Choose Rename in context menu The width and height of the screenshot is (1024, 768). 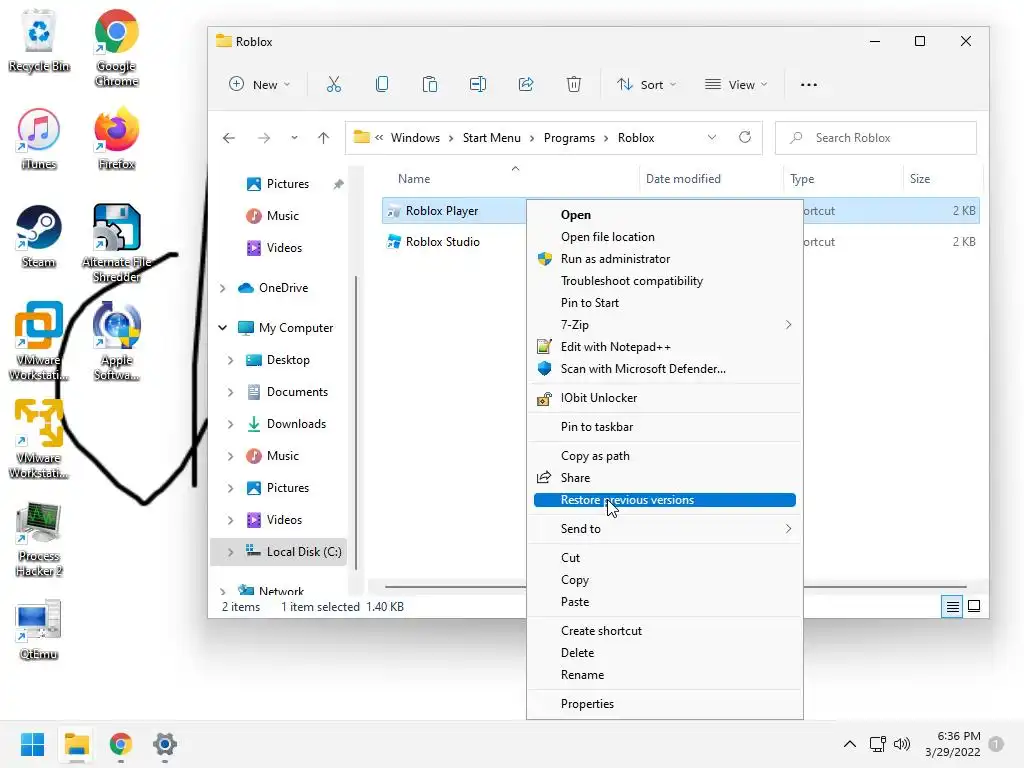(x=665, y=675)
